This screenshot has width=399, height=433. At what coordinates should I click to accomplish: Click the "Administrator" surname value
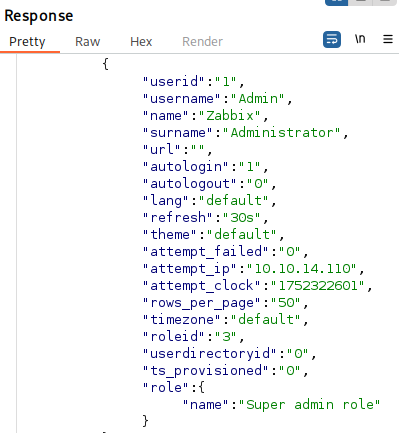point(282,132)
